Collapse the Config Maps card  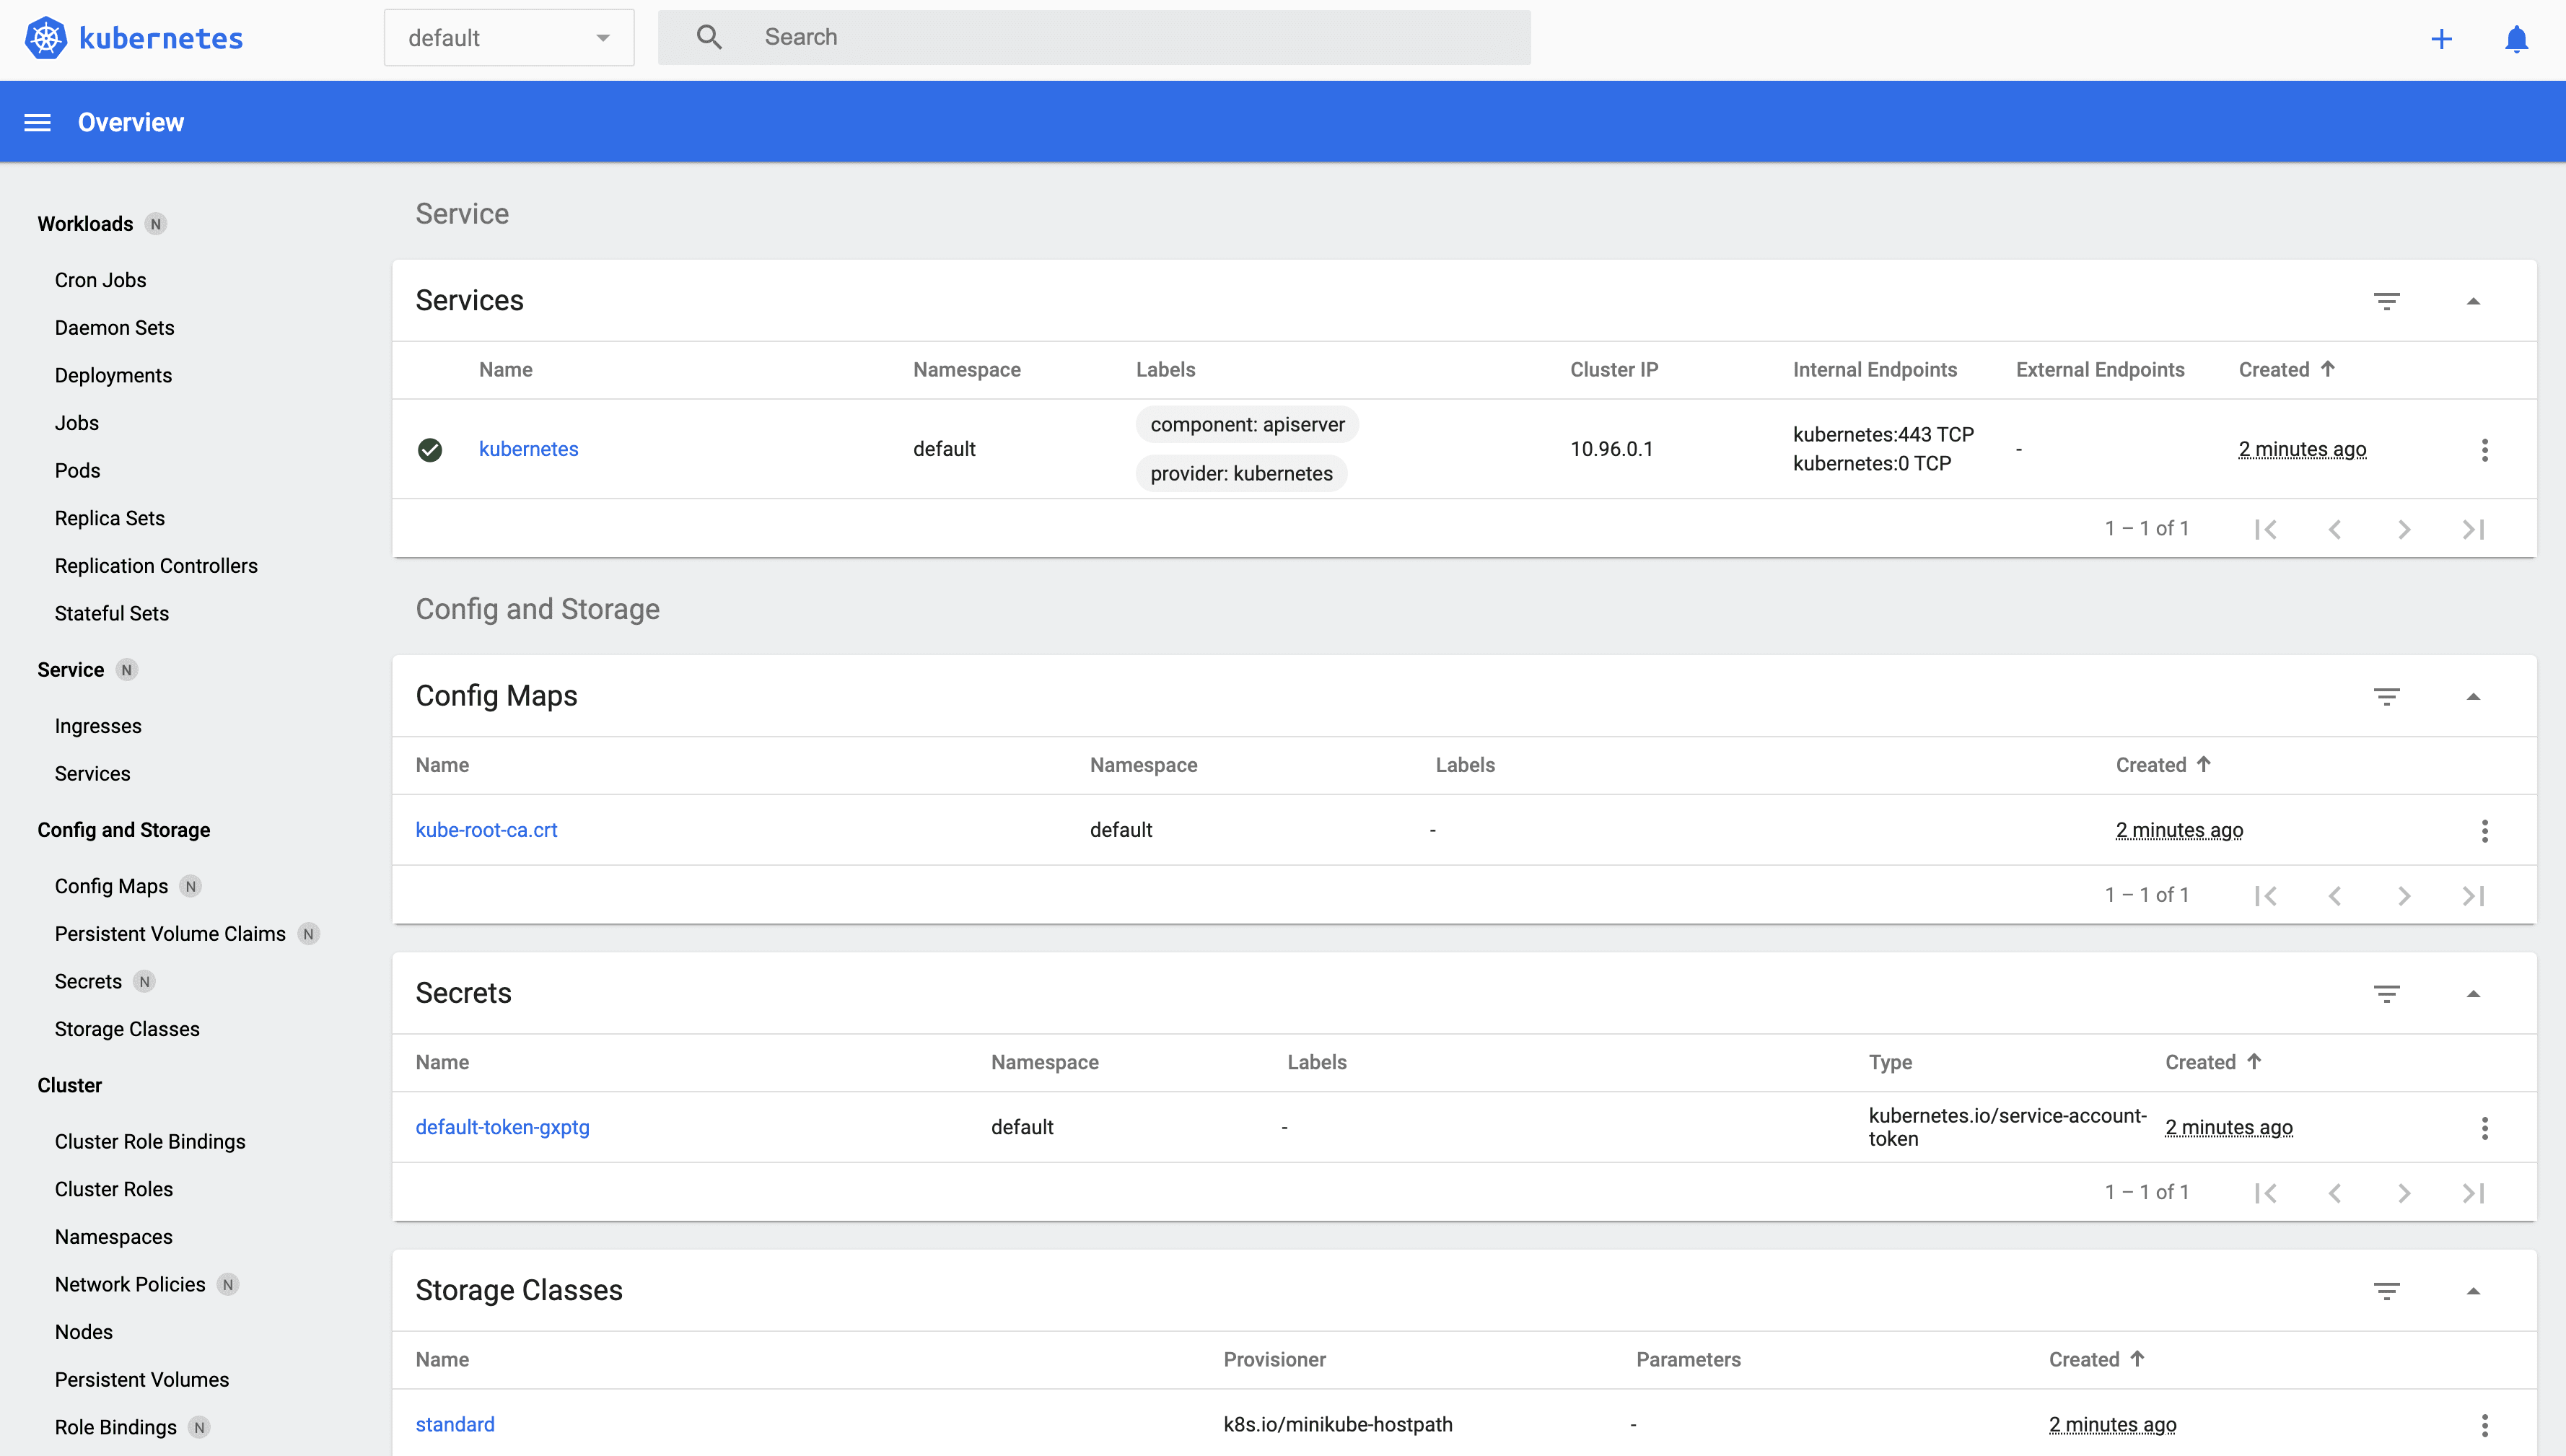click(x=2473, y=697)
